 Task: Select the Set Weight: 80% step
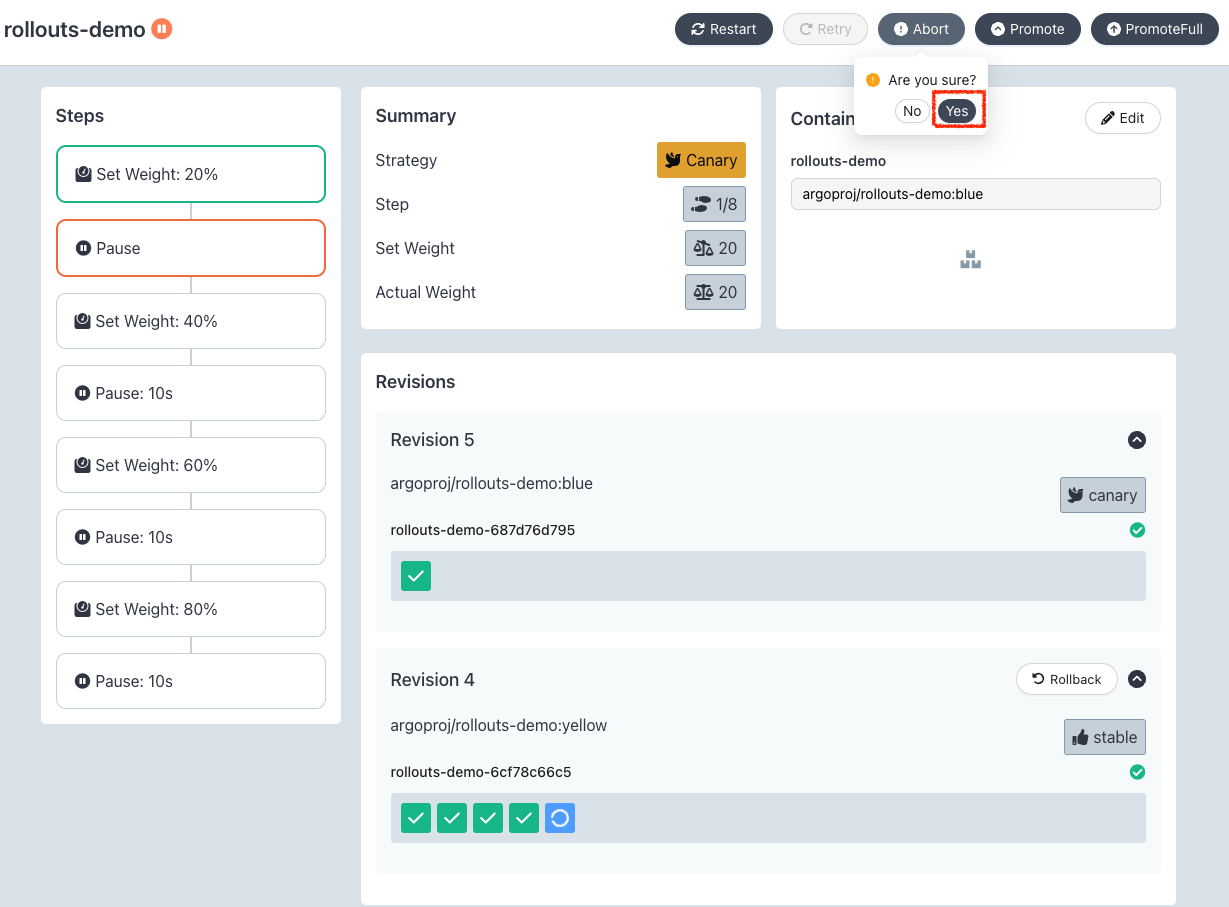[191, 609]
